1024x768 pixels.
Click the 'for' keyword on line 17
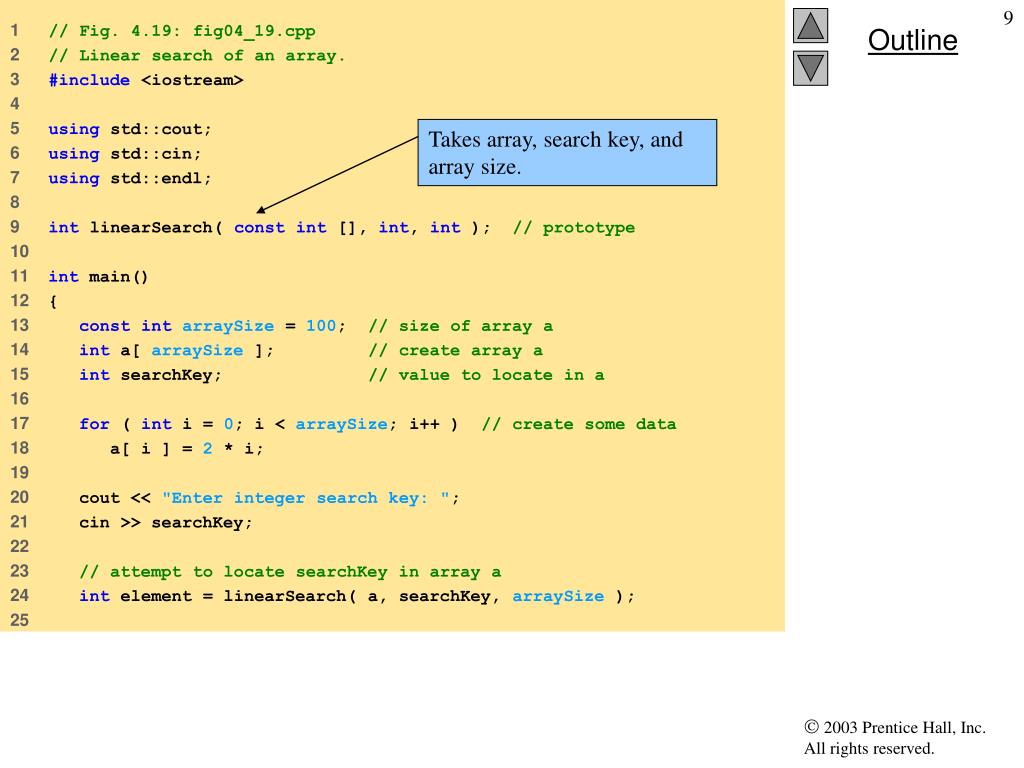[x=94, y=424]
